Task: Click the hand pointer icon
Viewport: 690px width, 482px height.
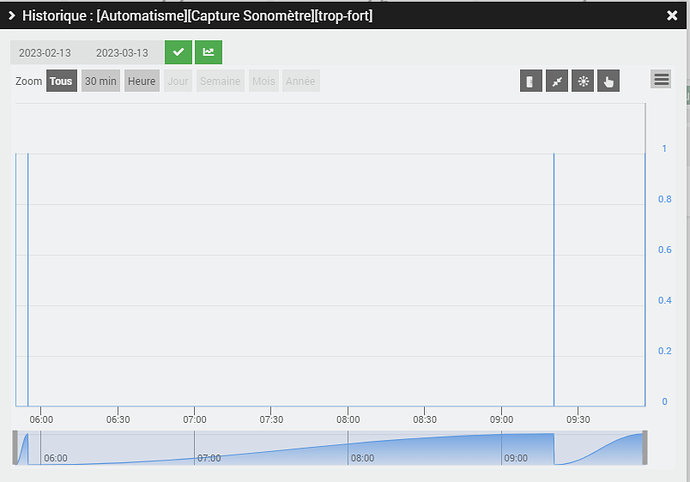Action: coord(608,81)
